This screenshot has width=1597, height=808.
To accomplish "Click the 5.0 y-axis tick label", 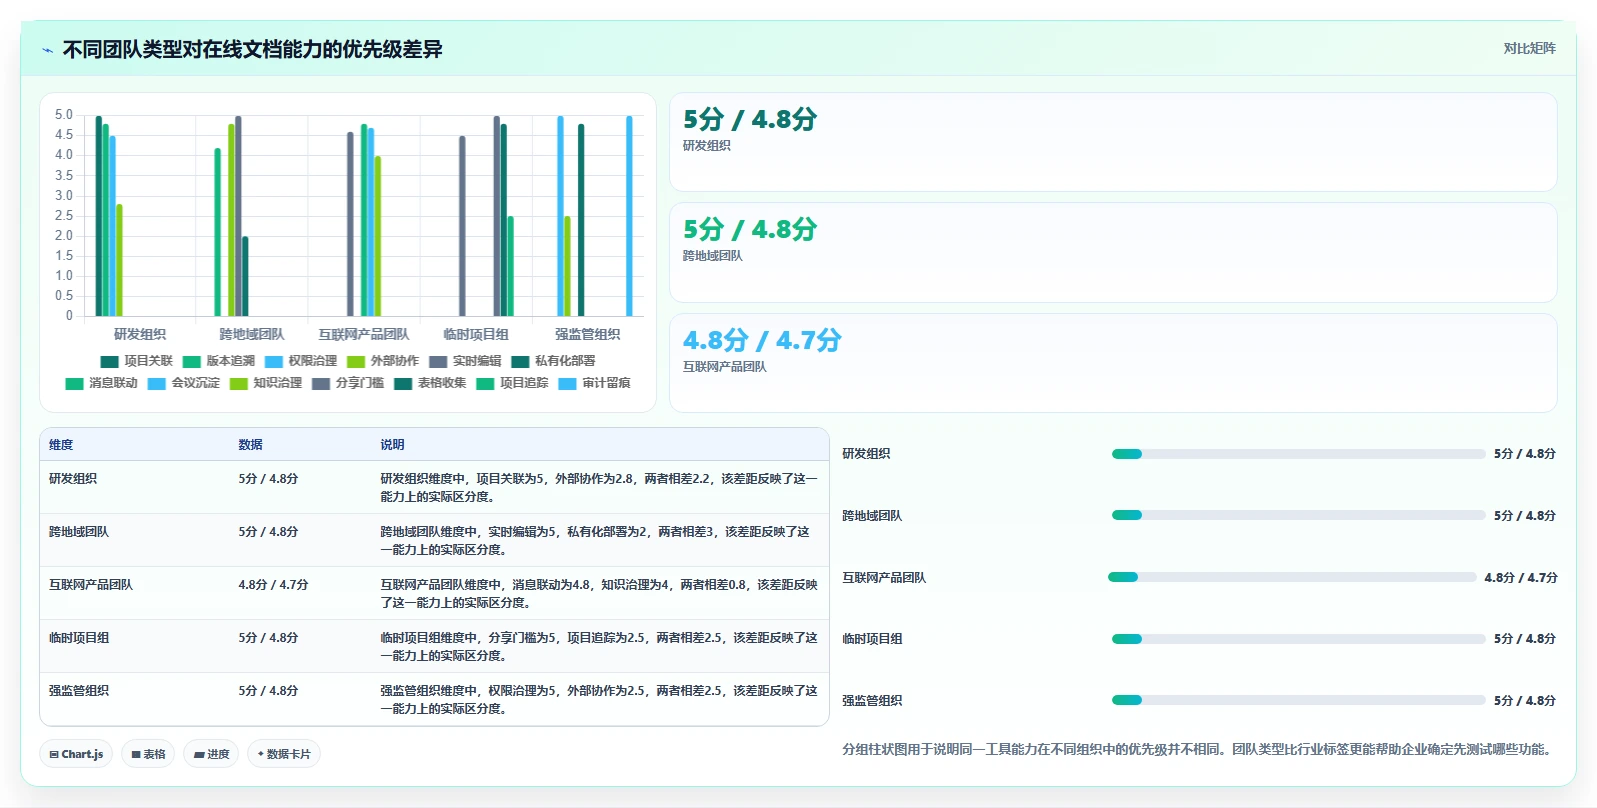I will click(x=64, y=115).
